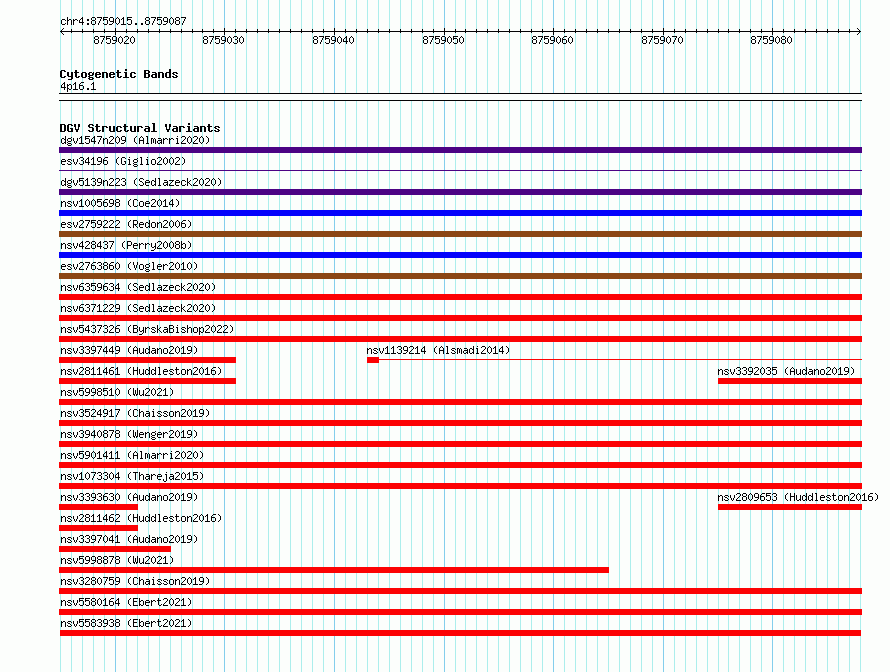Click the nsv3397041 (Audano2019) label
This screenshot has height=672, width=890.
point(129,539)
